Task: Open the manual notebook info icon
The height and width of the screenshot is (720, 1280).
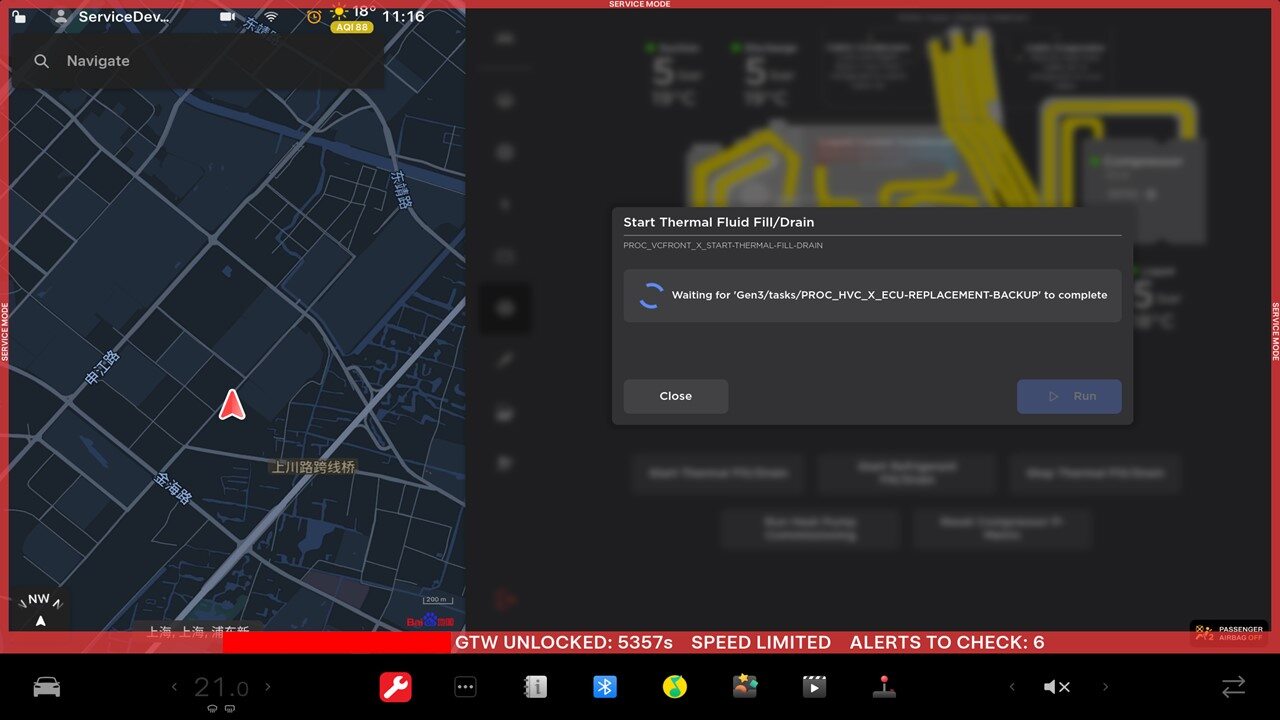Action: (x=536, y=687)
